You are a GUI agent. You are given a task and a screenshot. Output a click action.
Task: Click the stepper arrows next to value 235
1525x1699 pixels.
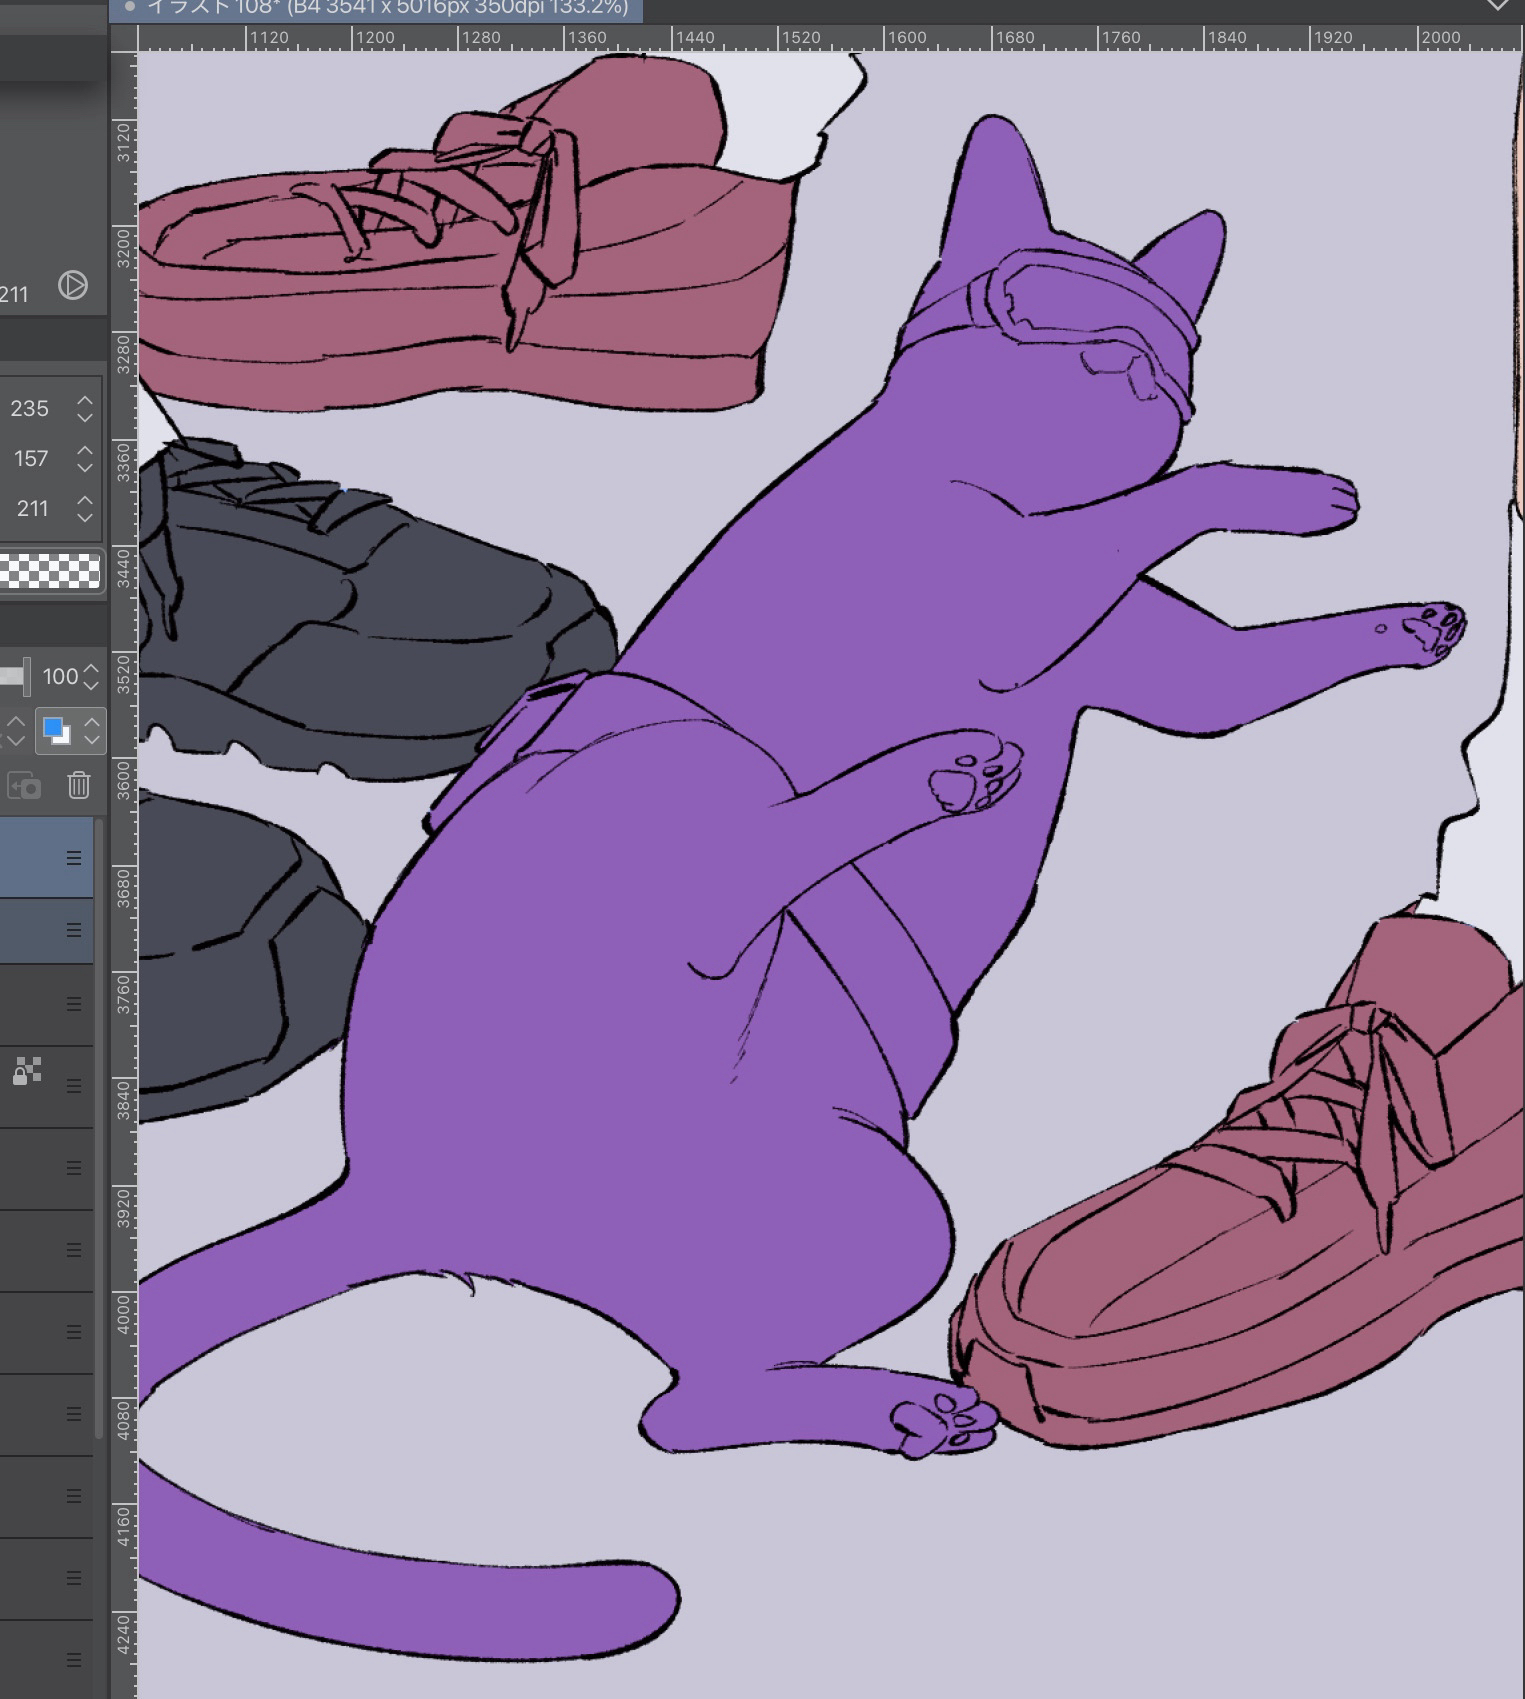tap(85, 408)
